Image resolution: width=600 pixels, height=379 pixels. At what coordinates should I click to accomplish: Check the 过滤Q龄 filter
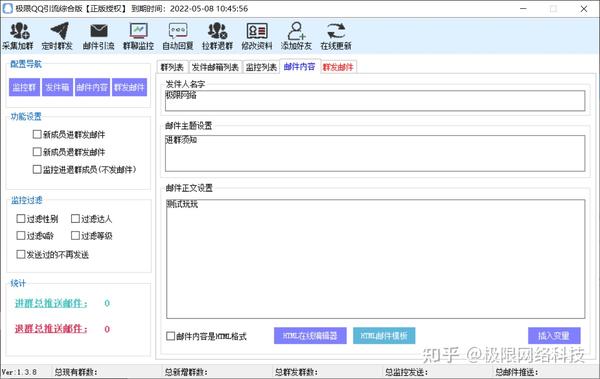point(21,235)
